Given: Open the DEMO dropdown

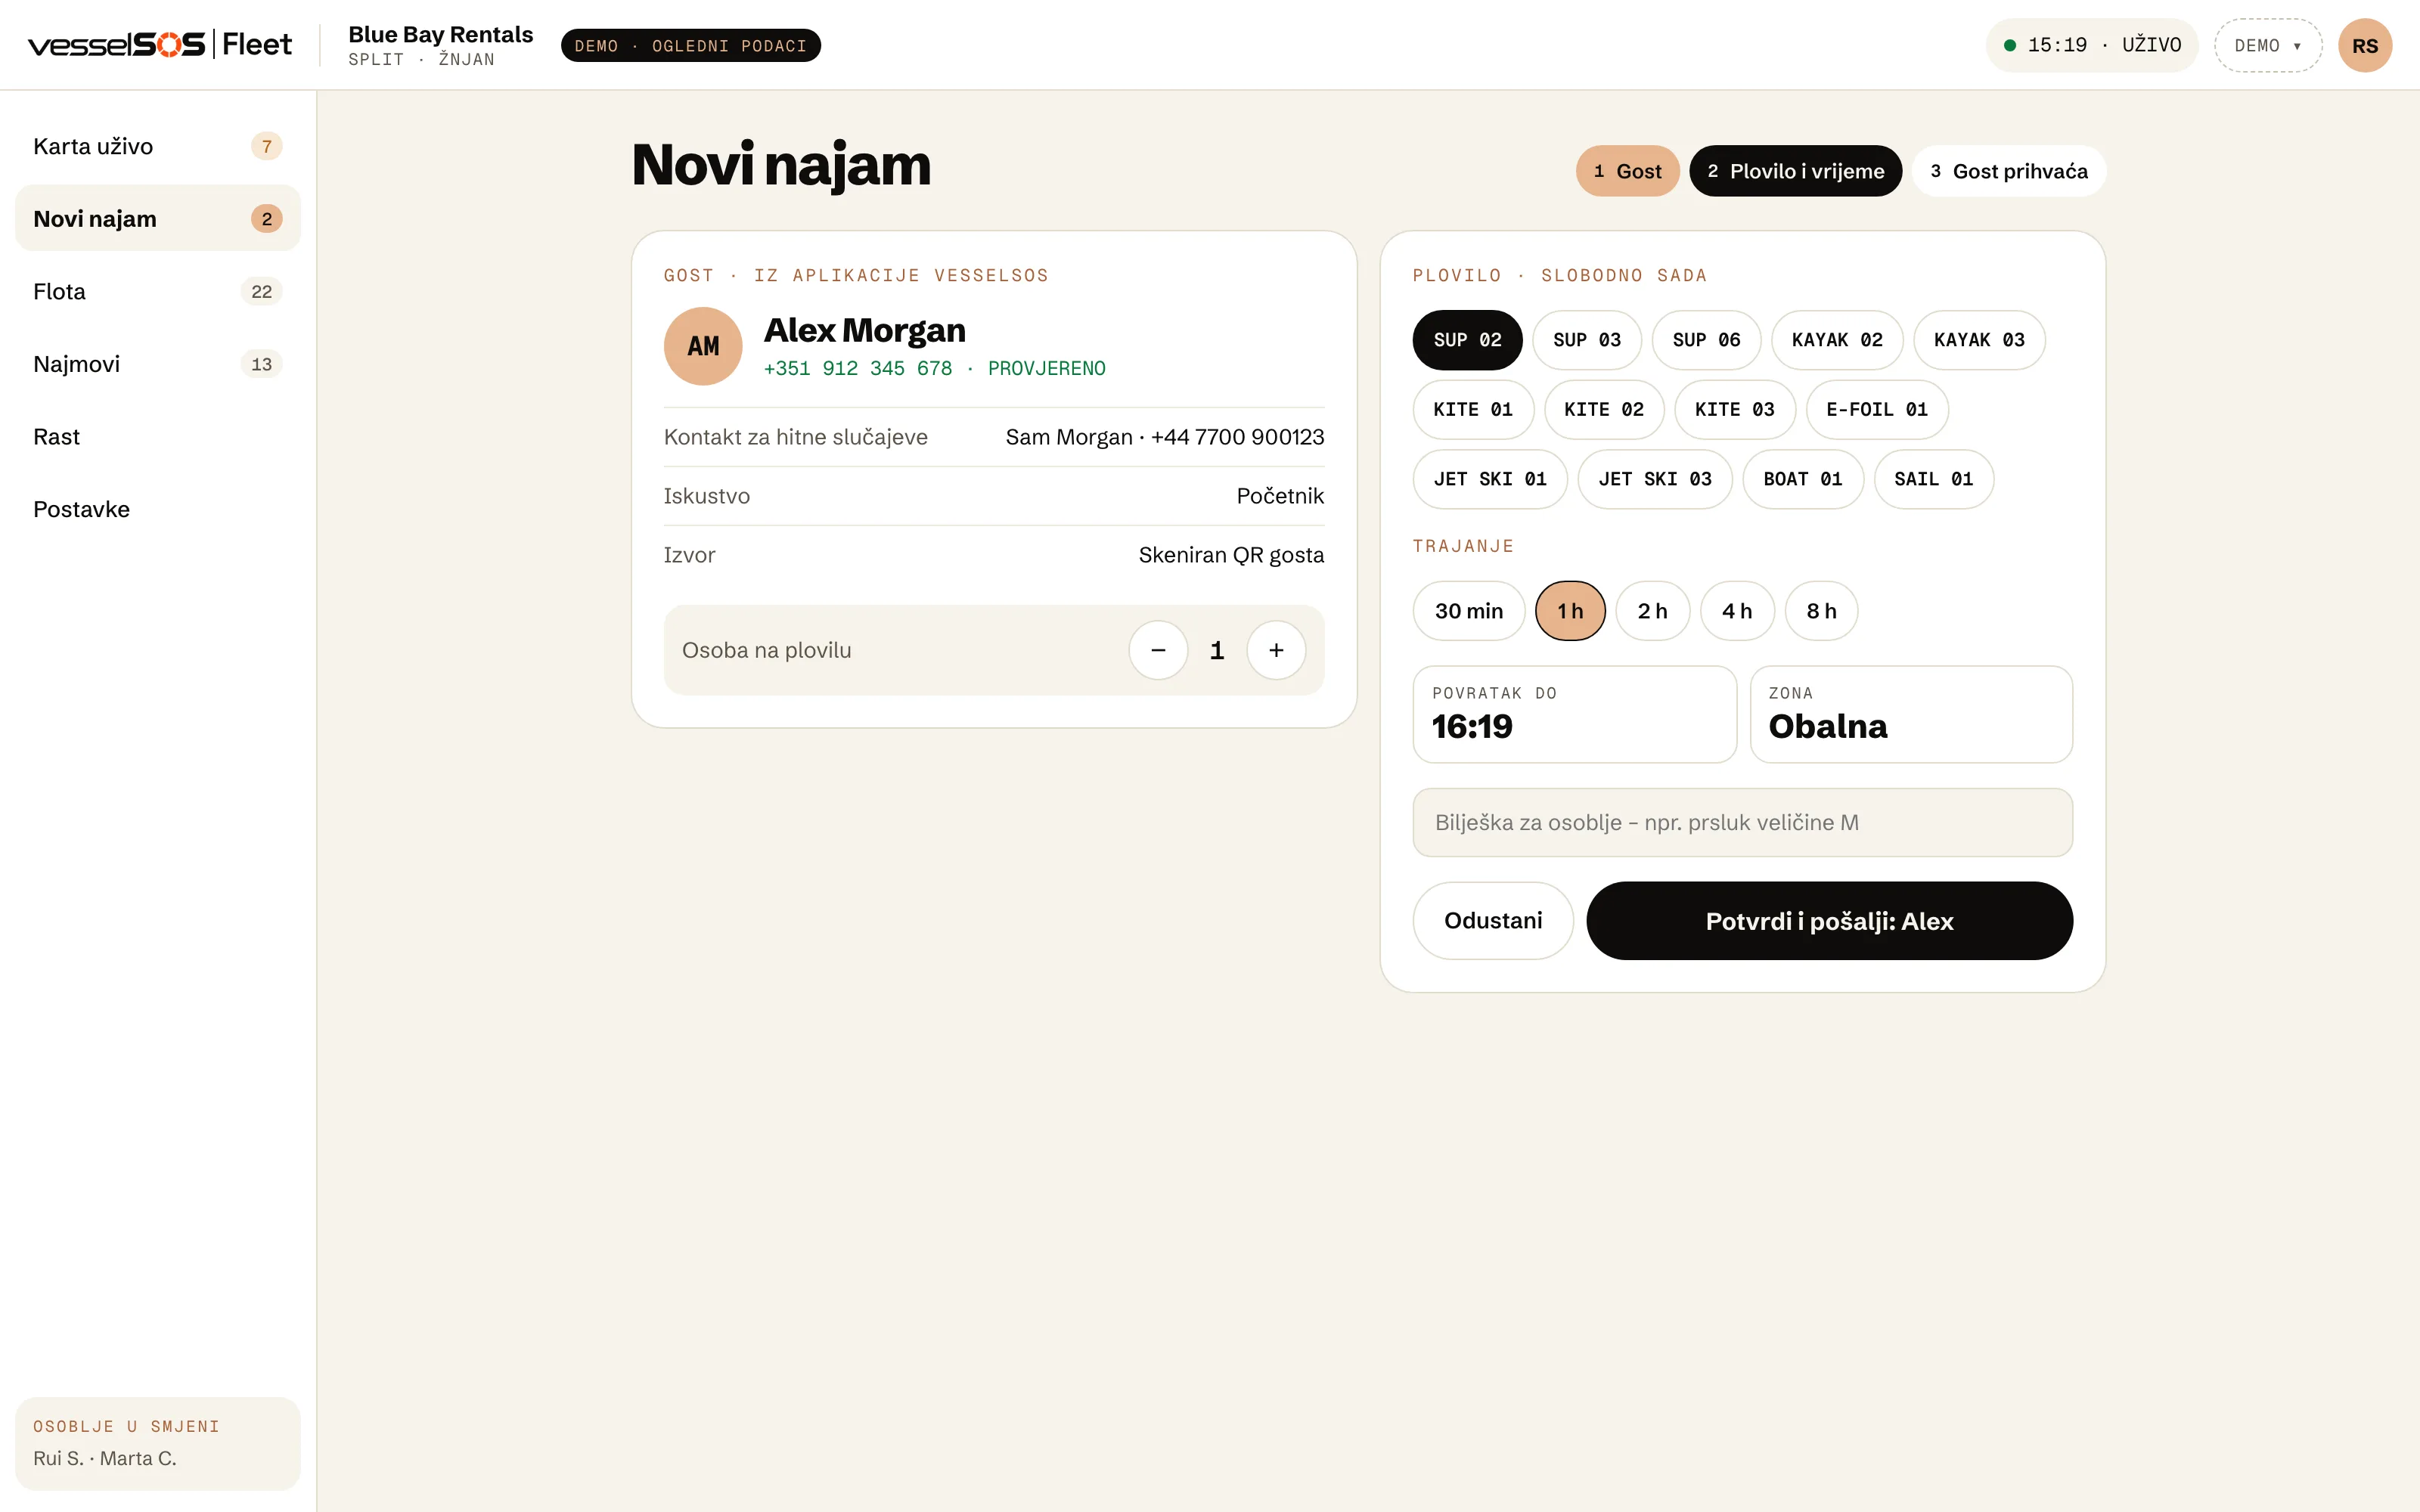Looking at the screenshot, I should click(2268, 45).
